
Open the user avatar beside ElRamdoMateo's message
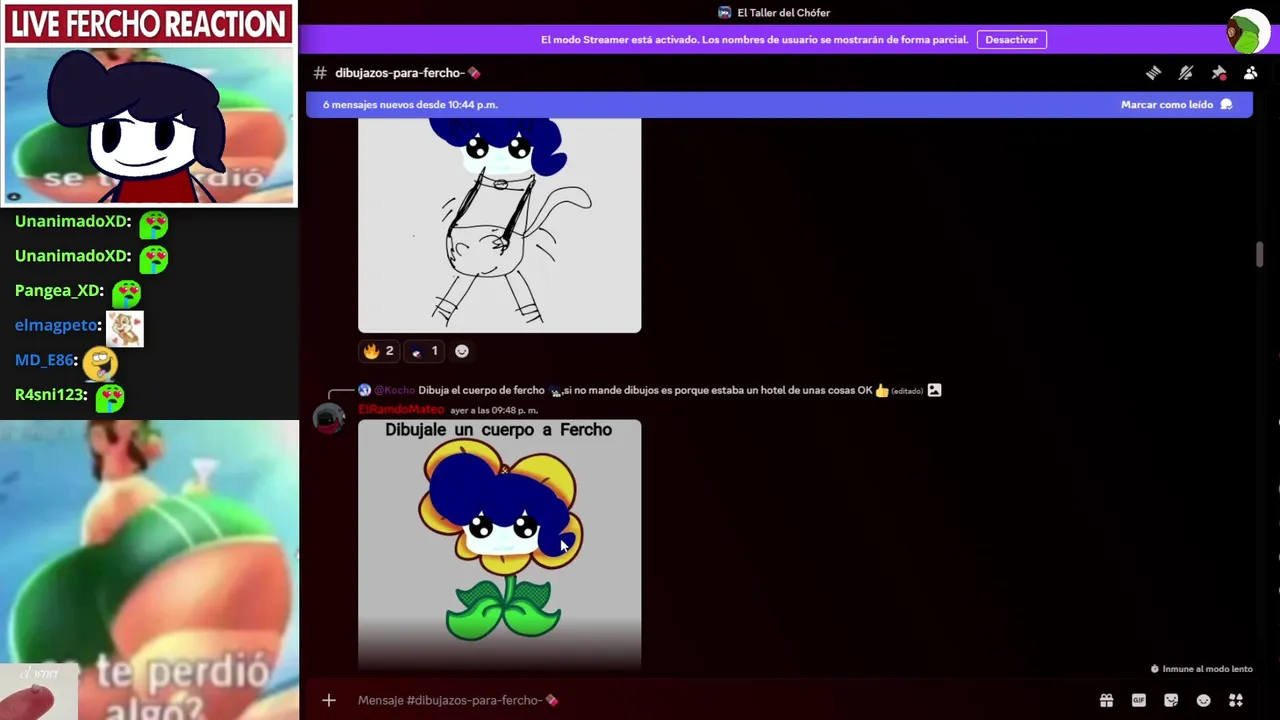pos(329,418)
